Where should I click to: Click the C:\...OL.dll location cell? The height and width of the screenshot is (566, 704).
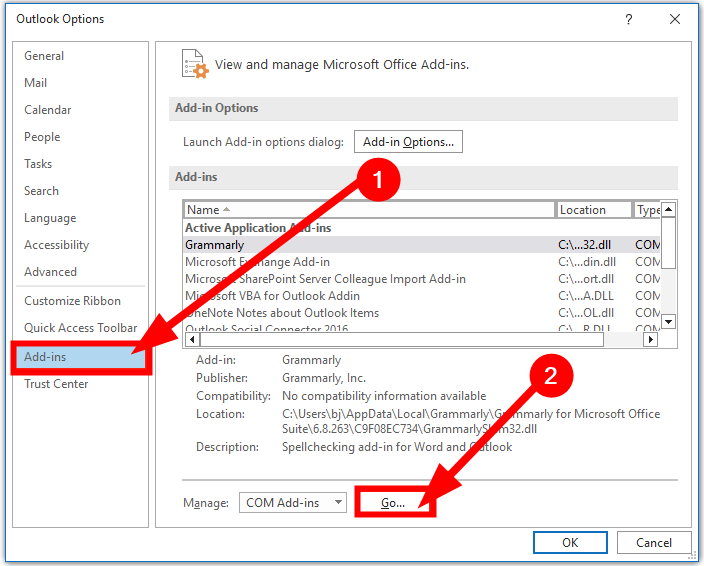click(x=585, y=313)
